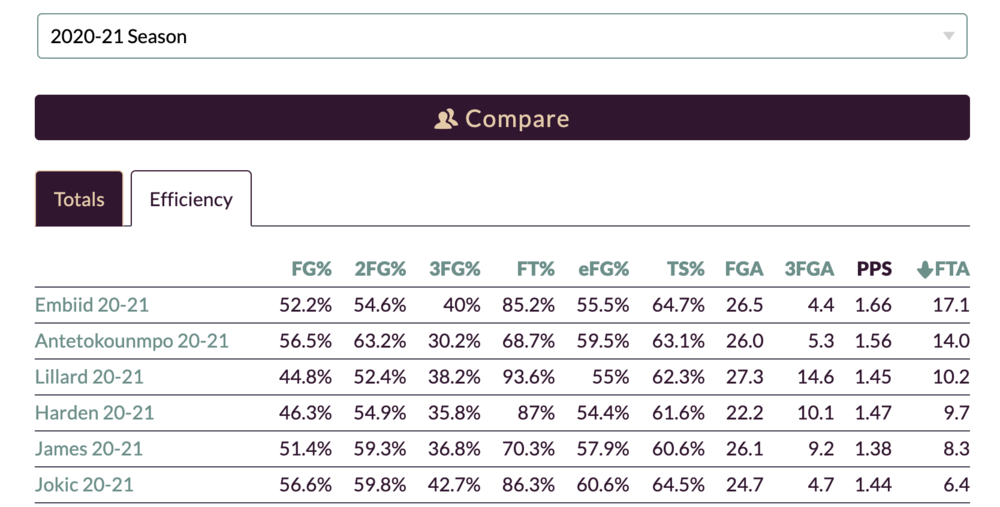Image resolution: width=1000 pixels, height=507 pixels.
Task: Sort by FGA column header
Action: 744,269
